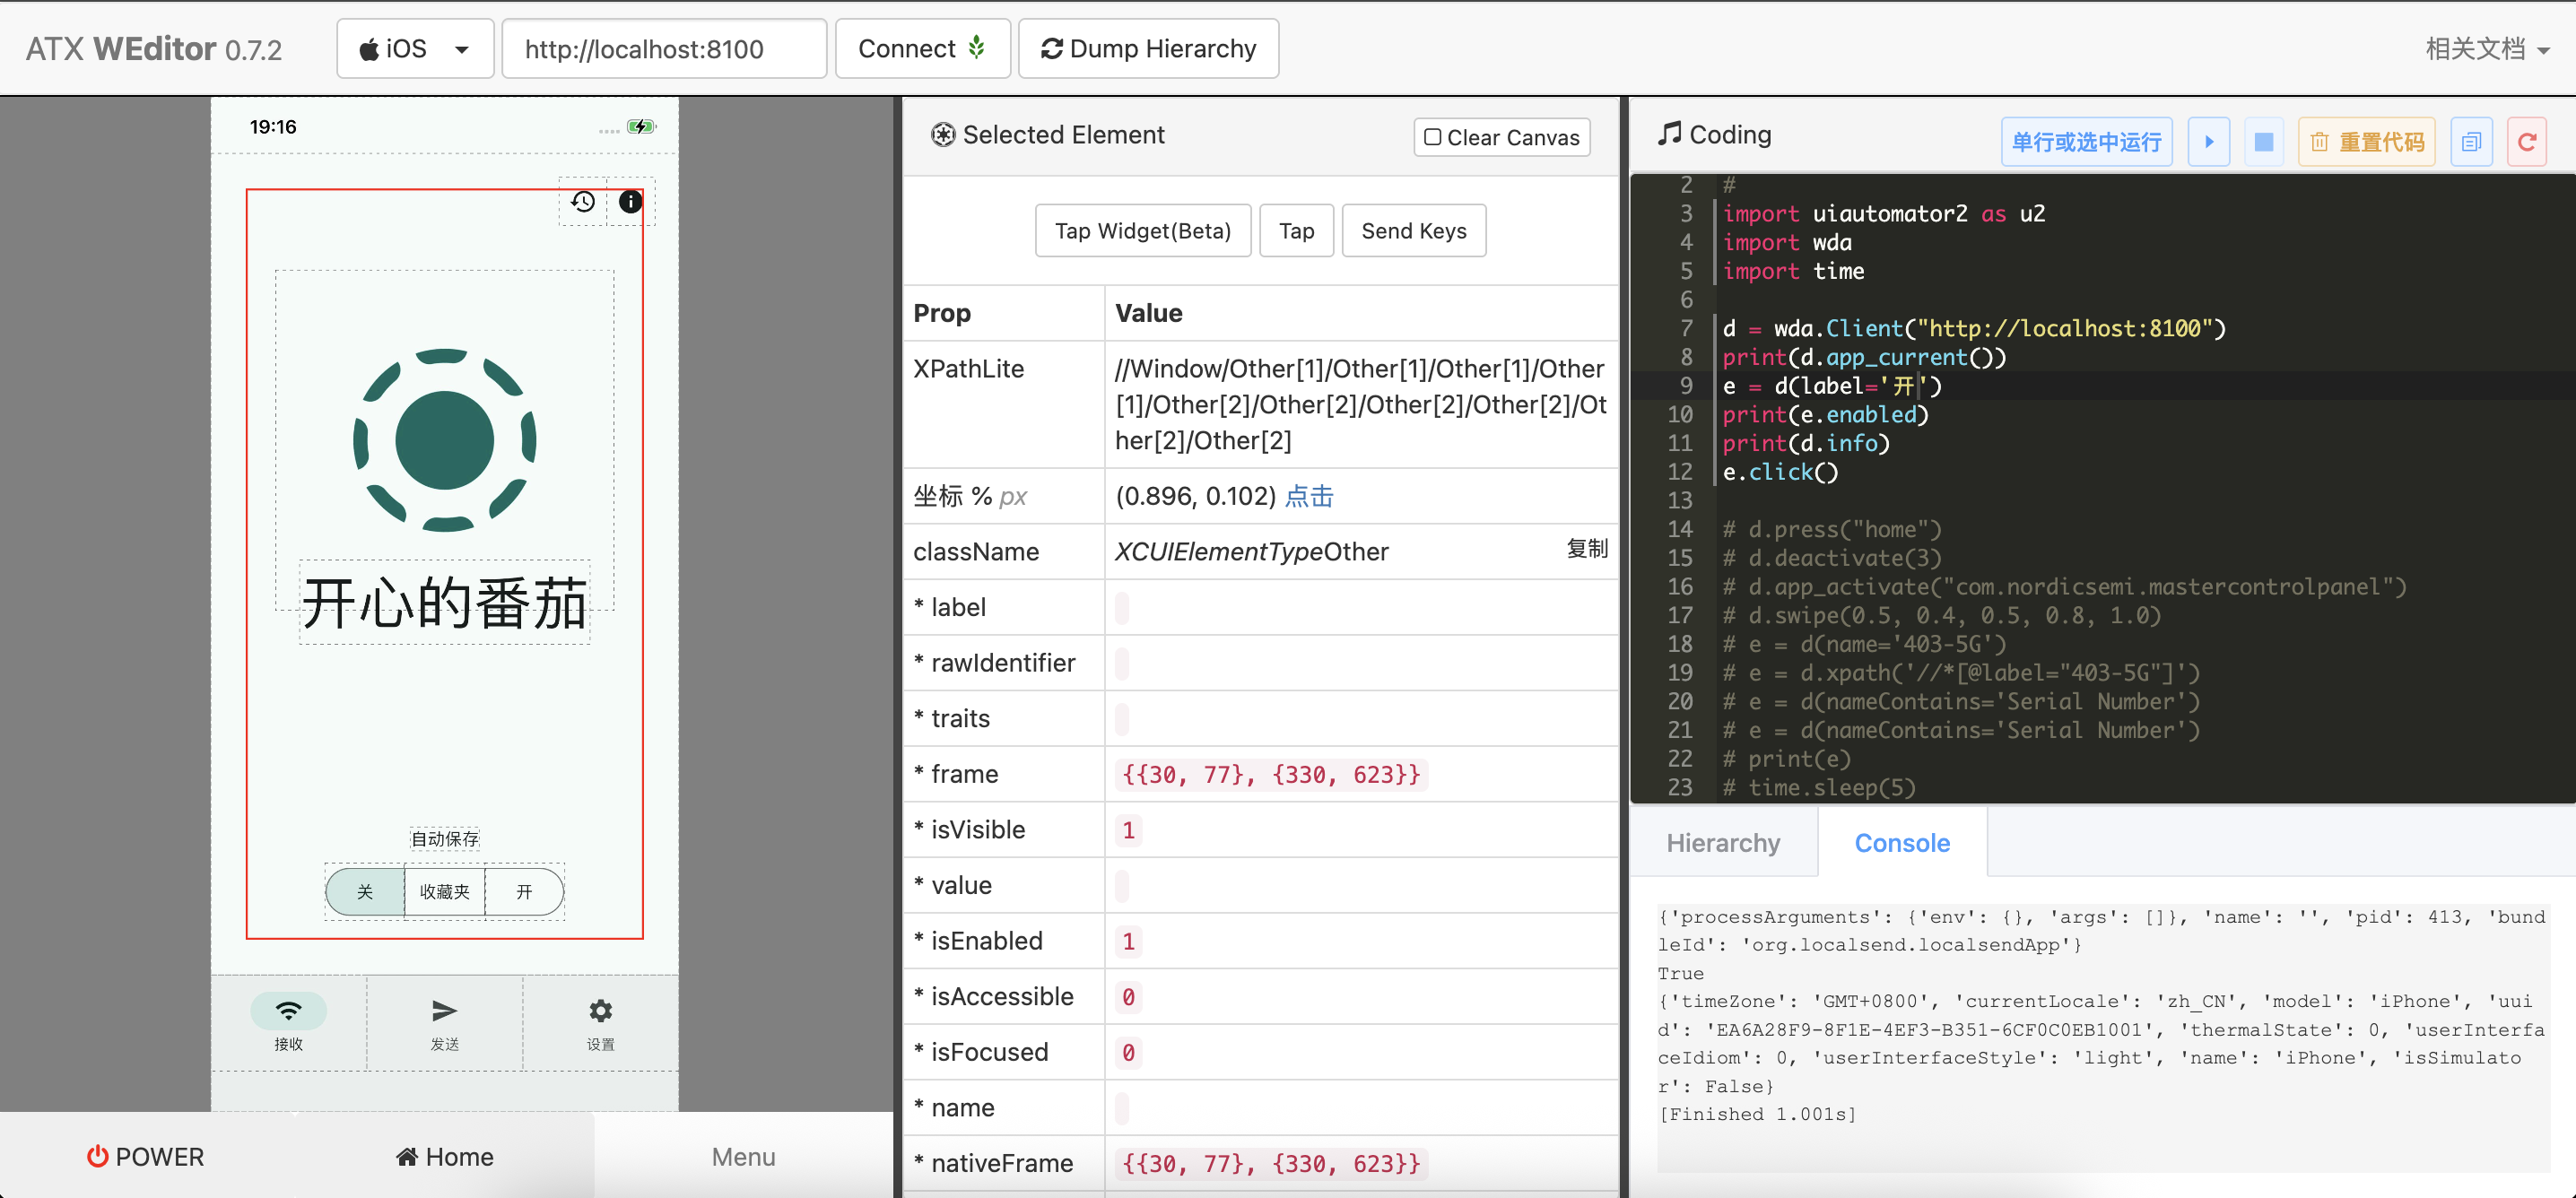Click the 点击 link next to the coordinates
Image resolution: width=2576 pixels, height=1198 pixels.
(x=1309, y=496)
